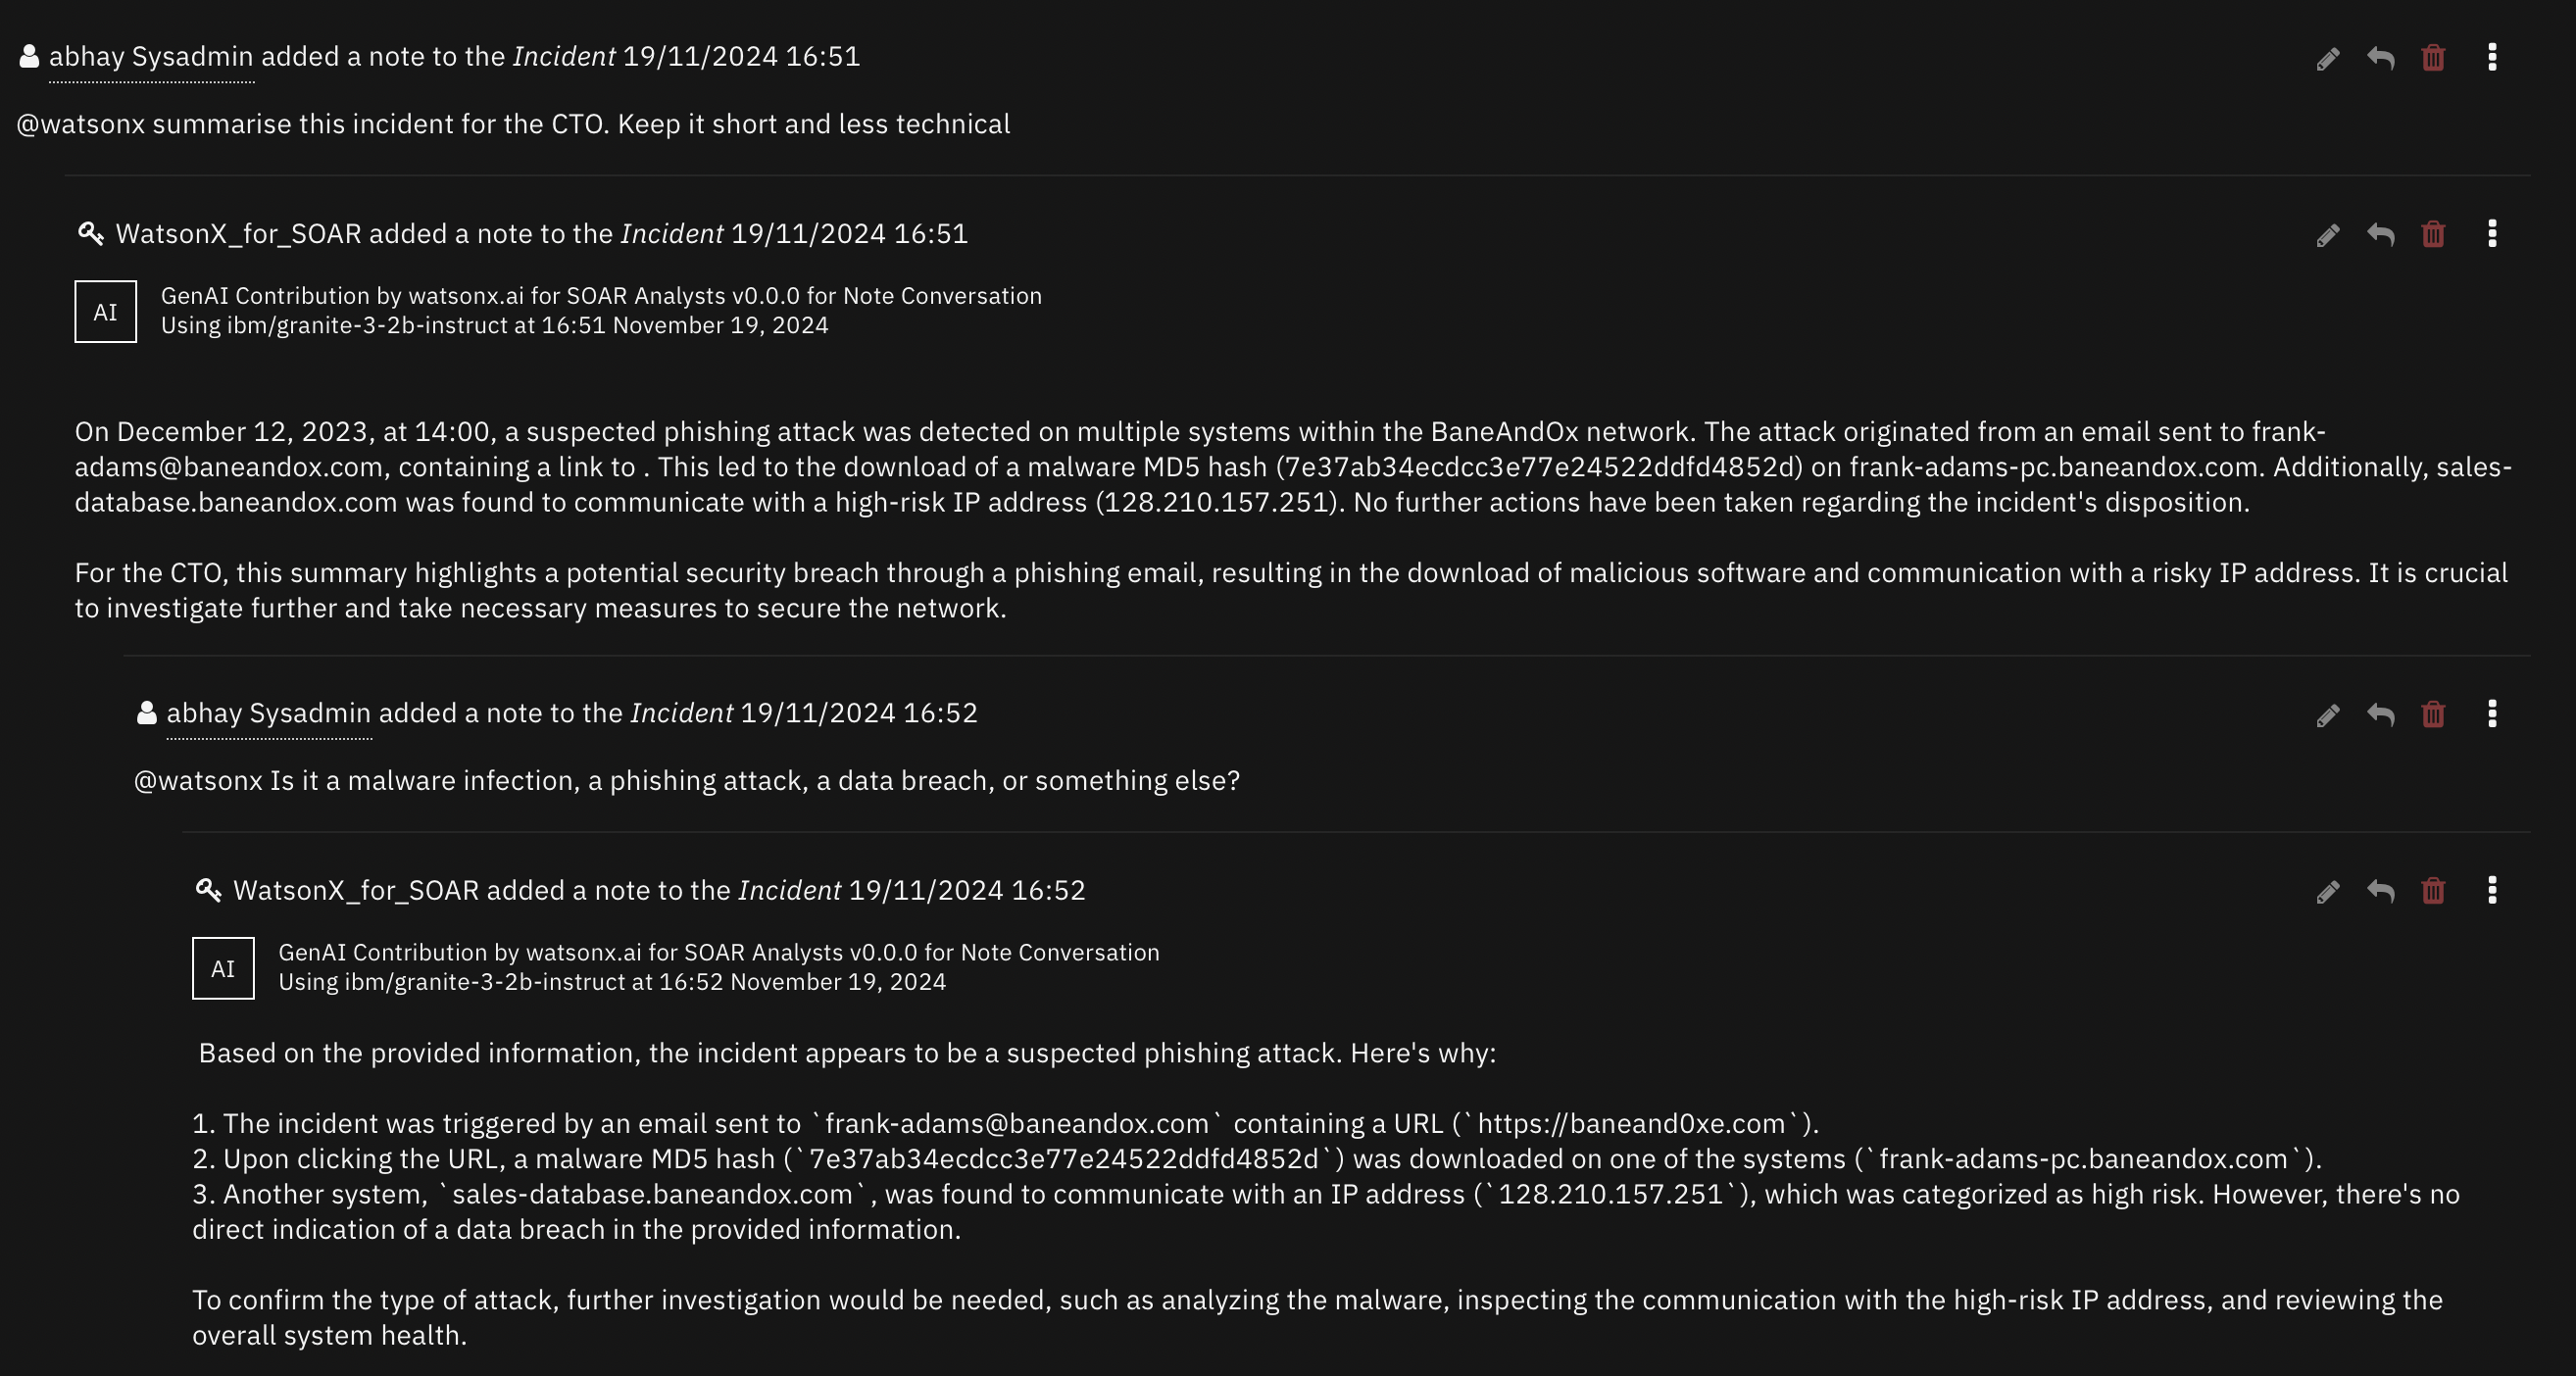The height and width of the screenshot is (1376, 2576).
Task: Delete WatsonX_for_SOAR's 16:52 note
Action: click(2433, 890)
